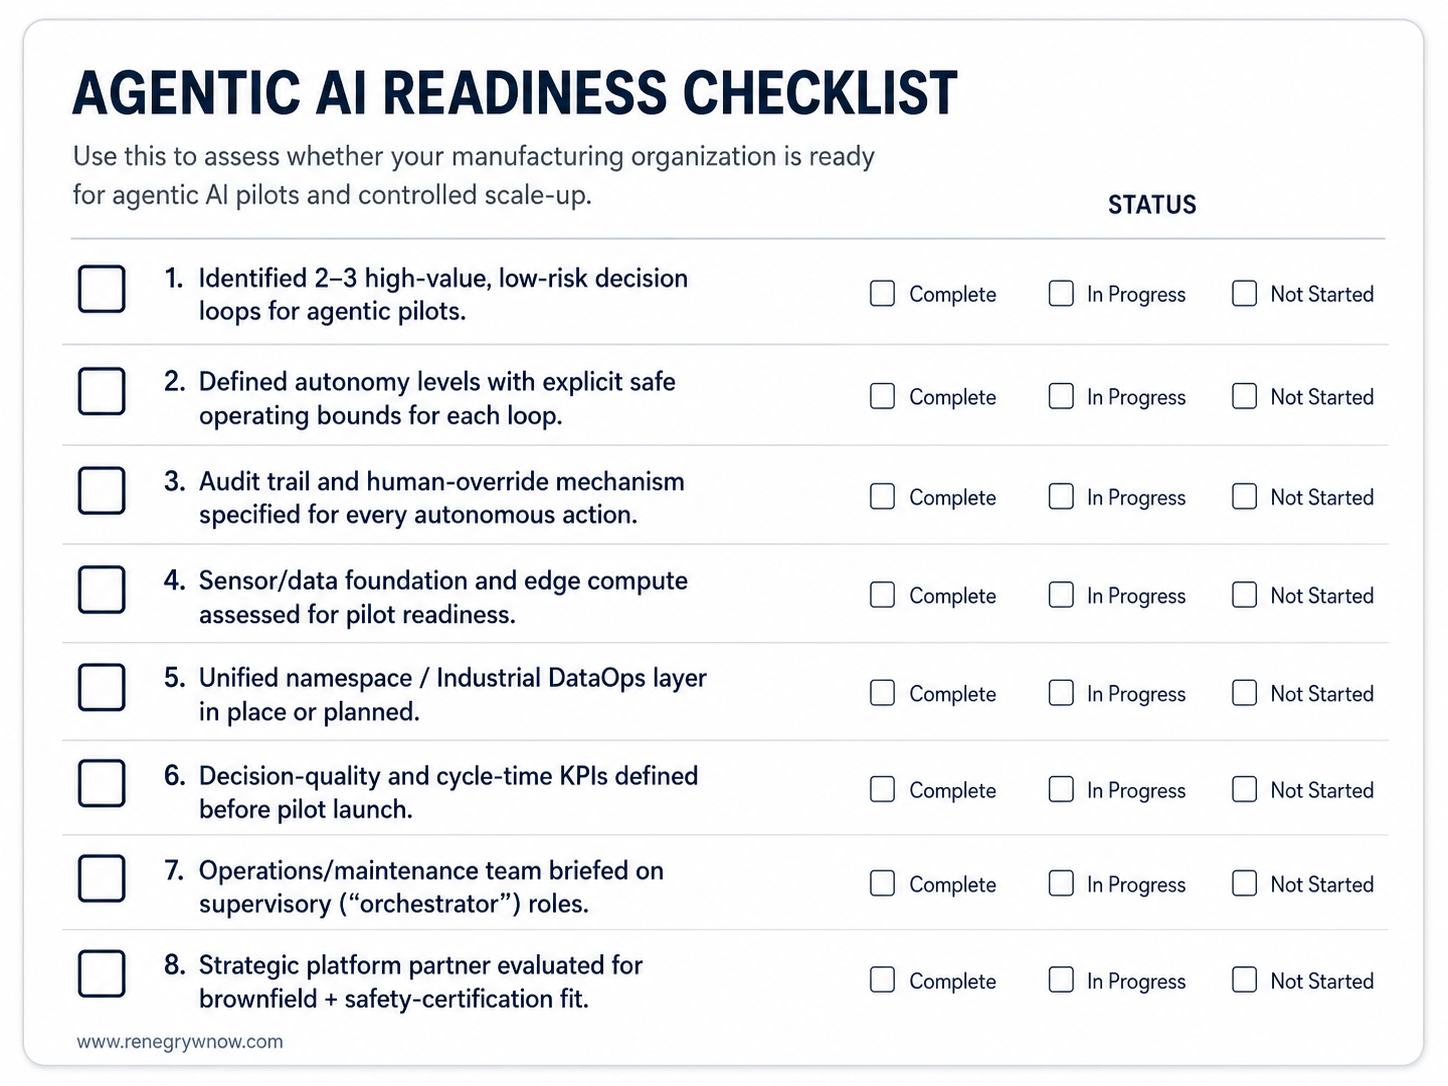Tick Complete for high-value decision loops item
Screen dimensions: 1448x1086
click(x=882, y=293)
